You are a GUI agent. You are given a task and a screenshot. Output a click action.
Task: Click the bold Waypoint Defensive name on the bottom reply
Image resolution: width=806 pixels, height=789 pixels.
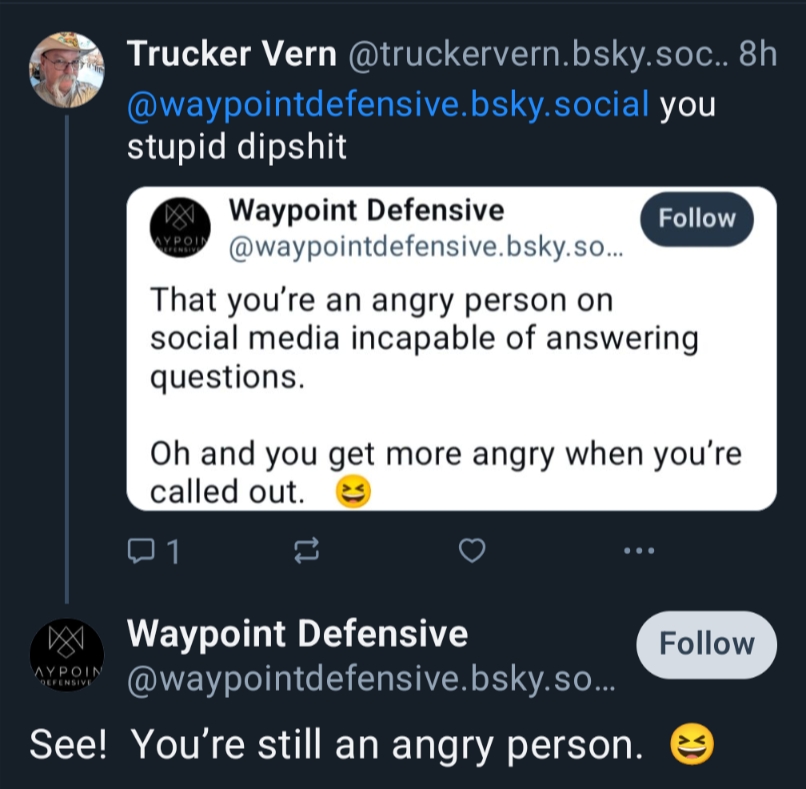point(297,633)
